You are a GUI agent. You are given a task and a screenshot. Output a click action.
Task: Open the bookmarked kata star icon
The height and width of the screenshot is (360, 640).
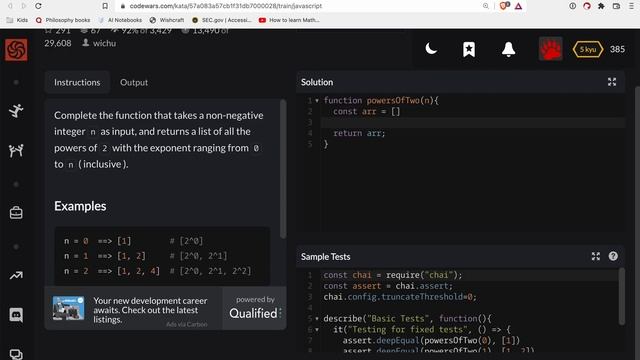(469, 49)
